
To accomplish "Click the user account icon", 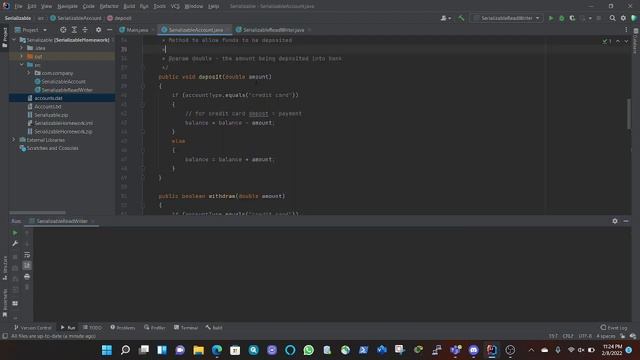I will [445, 18].
